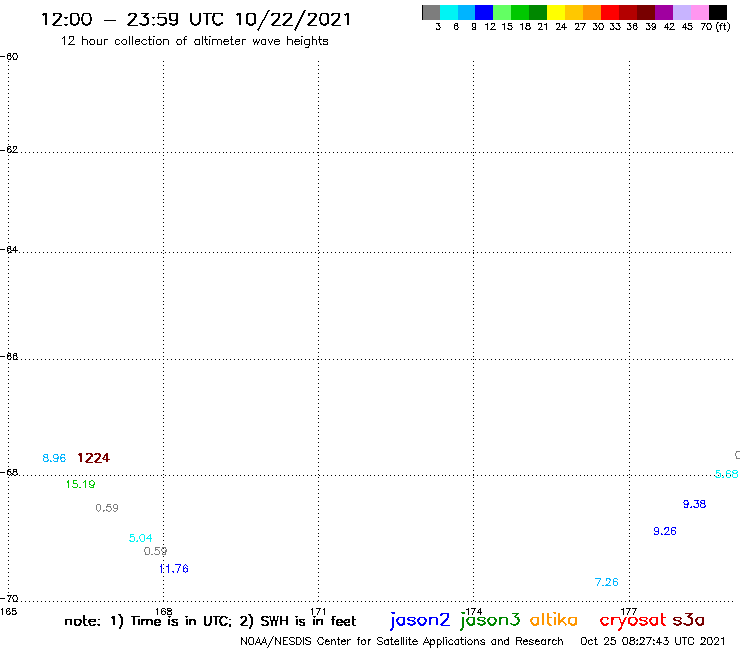The width and height of the screenshot is (740, 650).
Task: Click the '24' label under the color bar
Action: tap(561, 27)
